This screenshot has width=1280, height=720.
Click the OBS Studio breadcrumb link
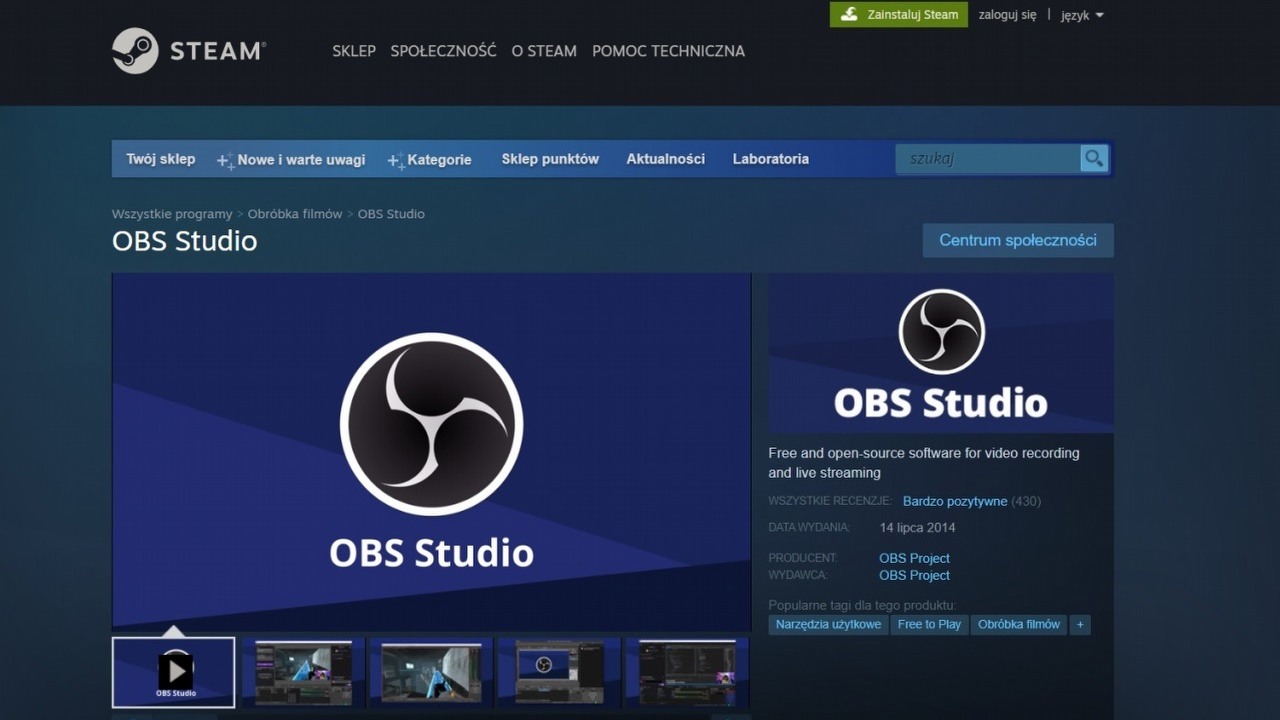coord(391,214)
